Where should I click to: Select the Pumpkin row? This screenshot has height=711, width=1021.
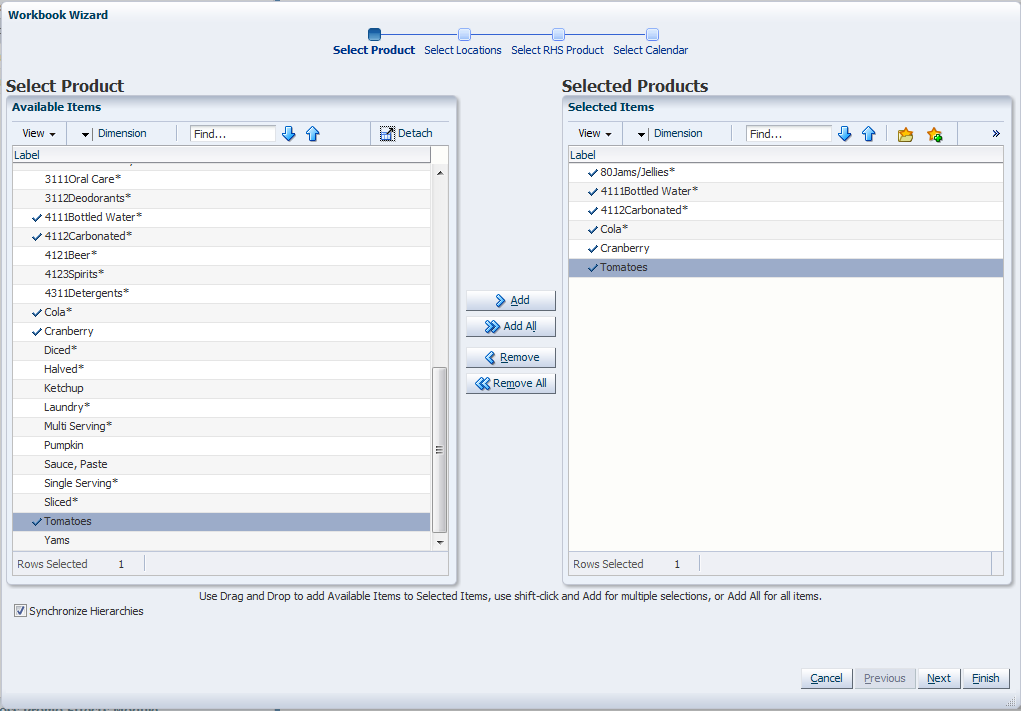[221, 445]
